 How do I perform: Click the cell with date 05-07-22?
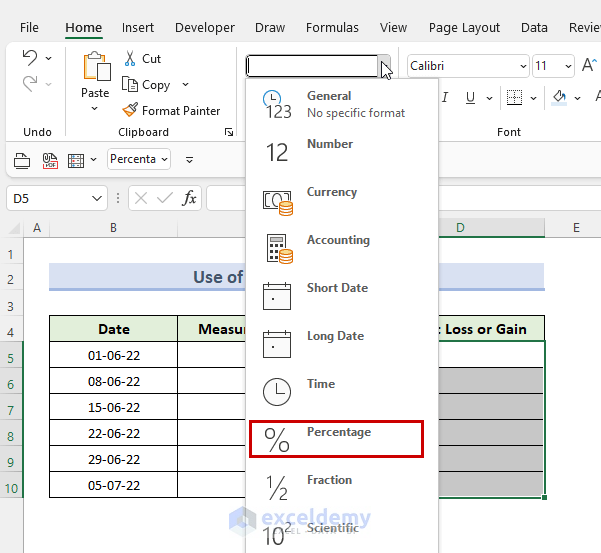114,485
